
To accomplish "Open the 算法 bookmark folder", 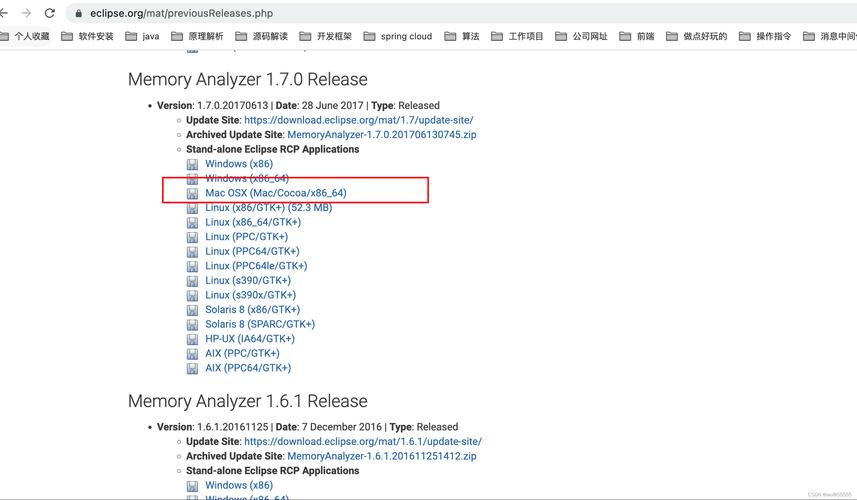I will 461,36.
